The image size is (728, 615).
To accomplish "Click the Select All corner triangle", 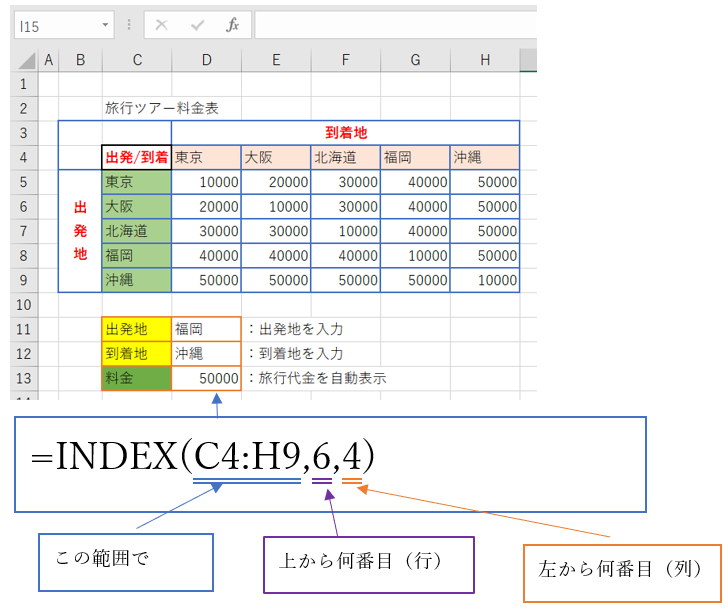I will (x=24, y=61).
